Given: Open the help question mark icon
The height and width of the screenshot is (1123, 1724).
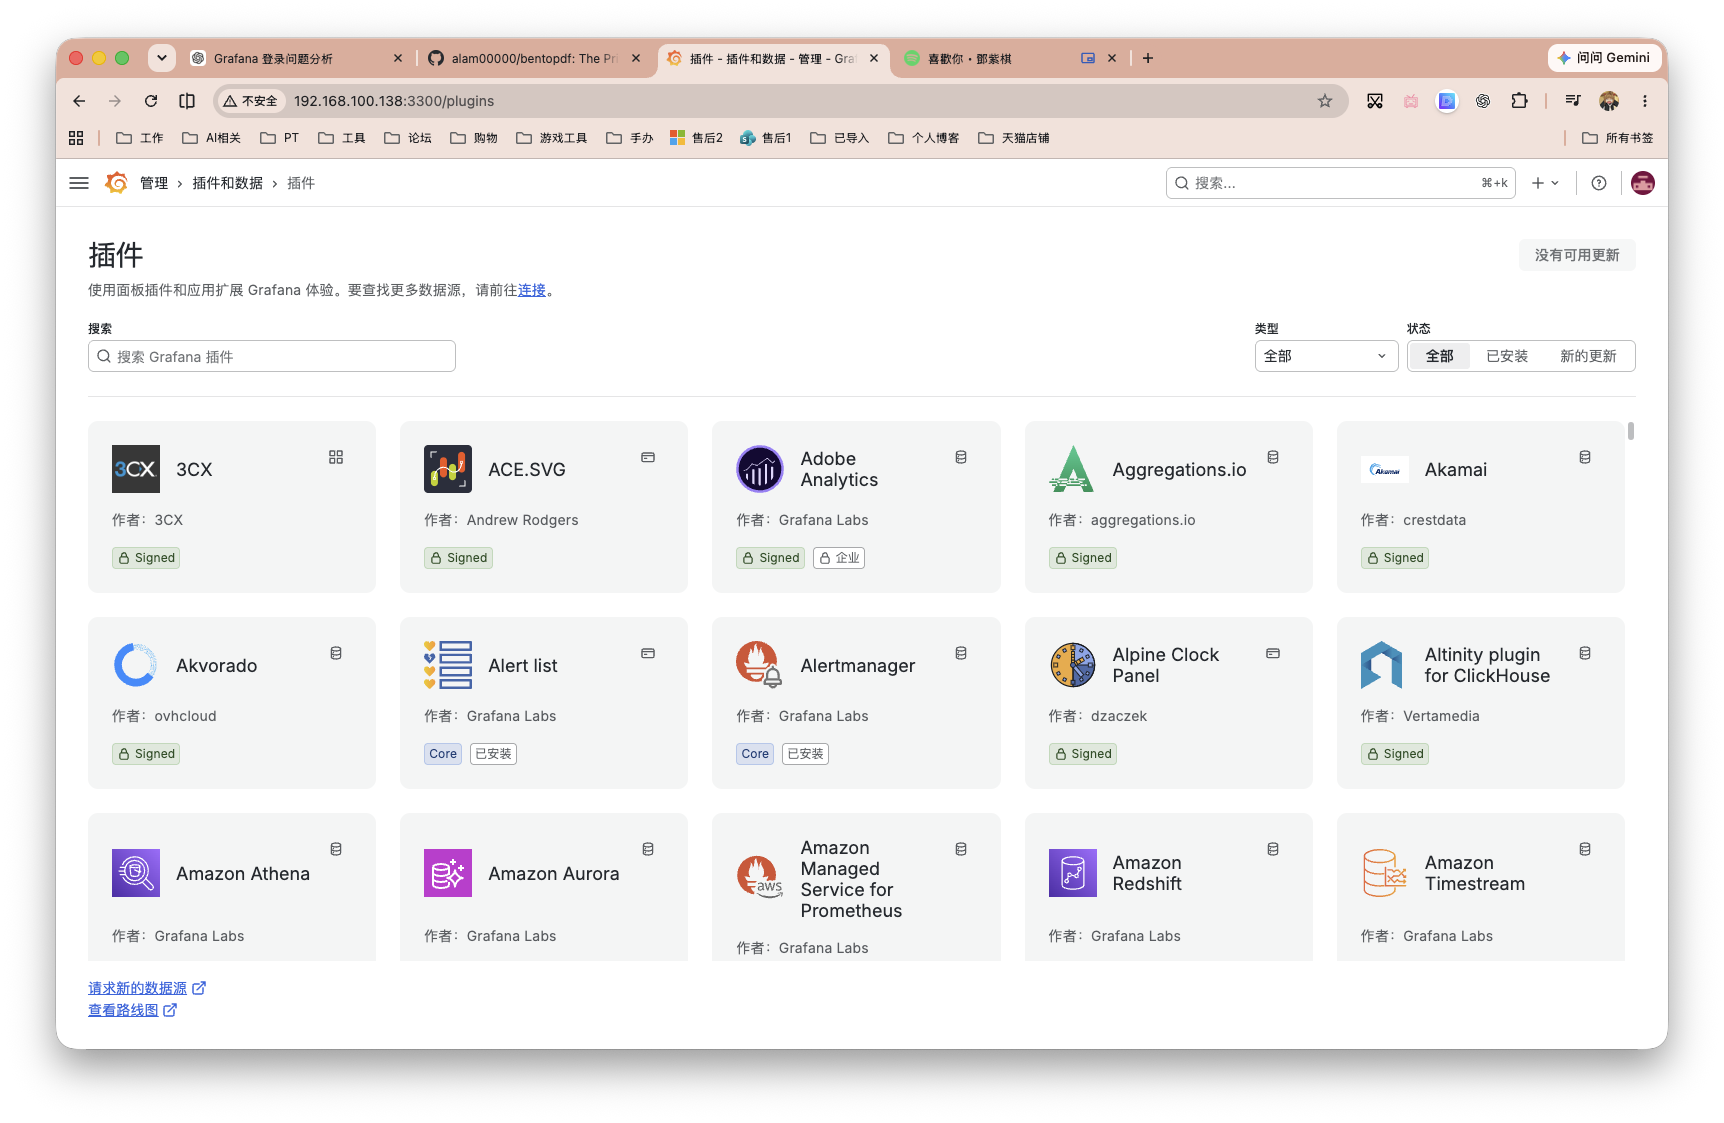Looking at the screenshot, I should pos(1599,183).
